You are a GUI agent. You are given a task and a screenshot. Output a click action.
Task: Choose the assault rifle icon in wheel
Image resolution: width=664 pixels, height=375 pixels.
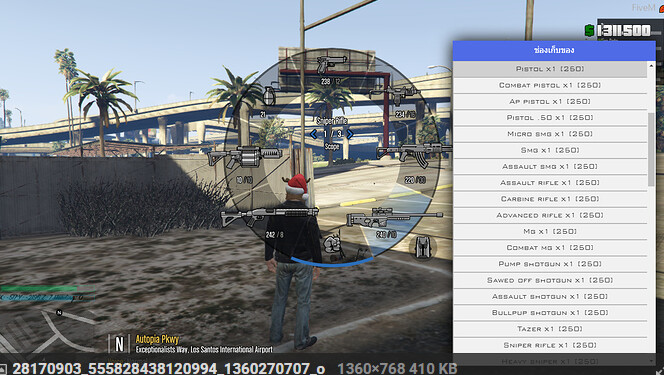(x=414, y=154)
